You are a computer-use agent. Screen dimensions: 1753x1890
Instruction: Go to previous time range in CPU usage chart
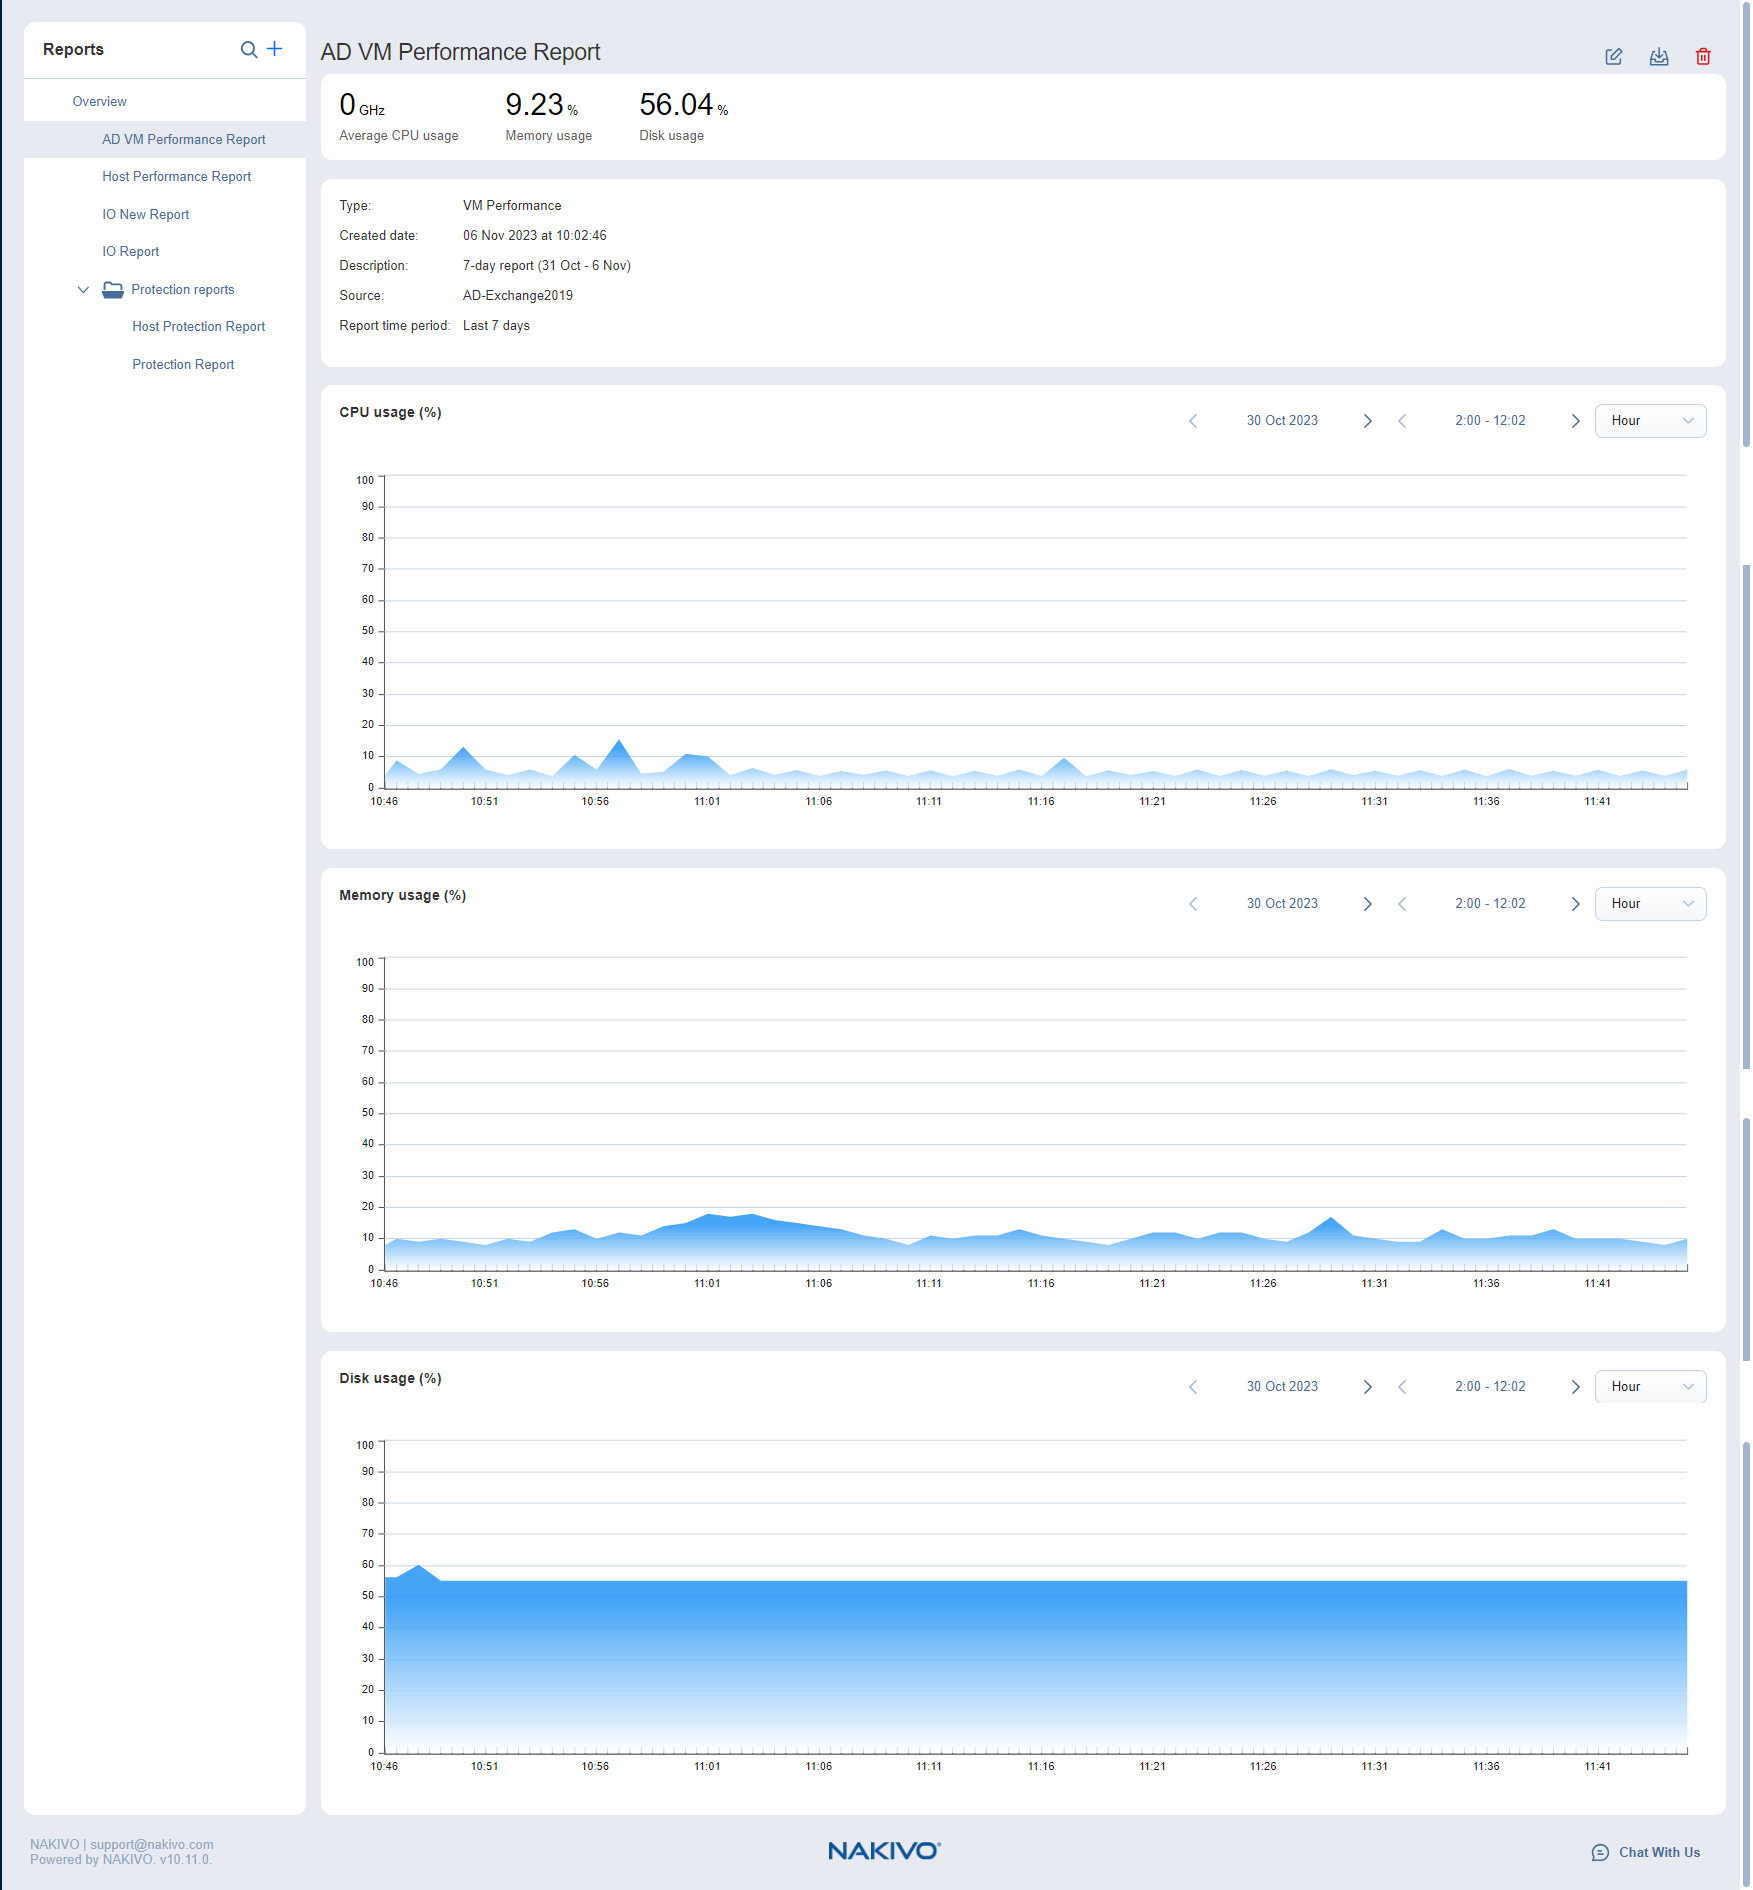point(1402,421)
